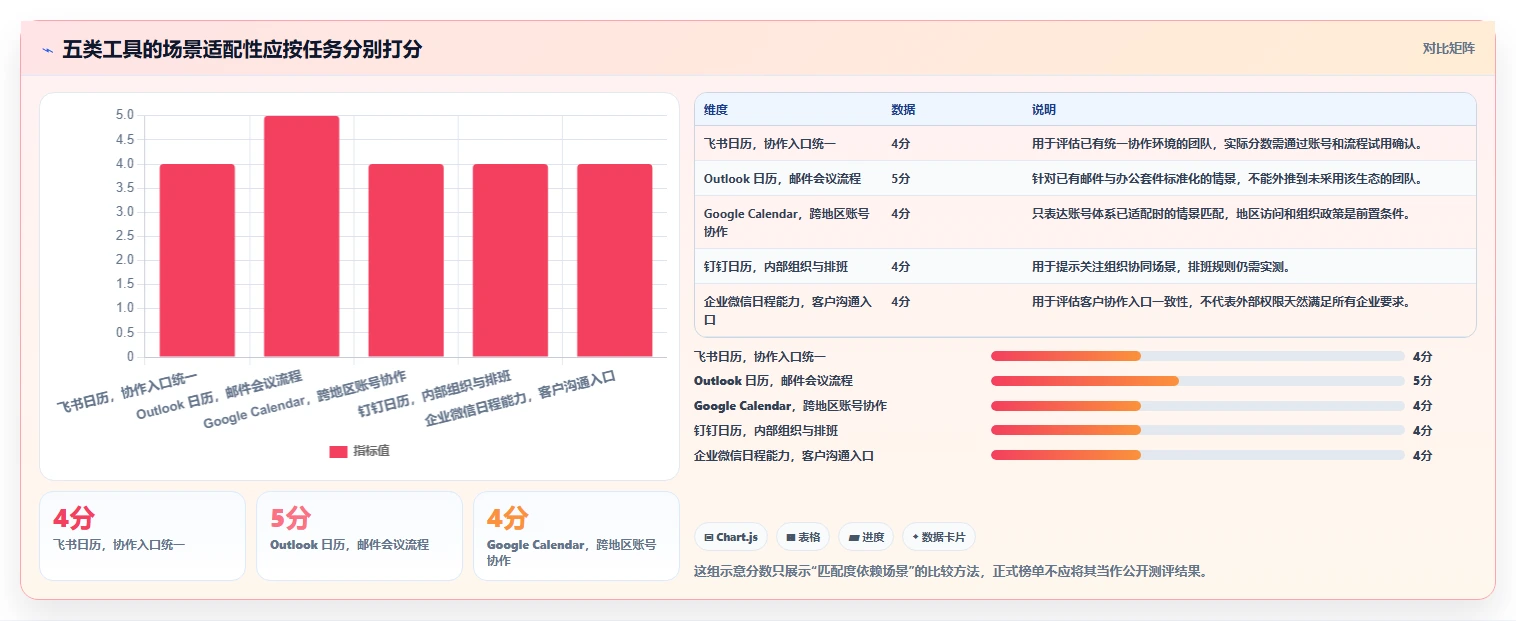Click the 飞书日历 bar in the chart
Viewport: 1516px width, 621px height.
click(197, 260)
